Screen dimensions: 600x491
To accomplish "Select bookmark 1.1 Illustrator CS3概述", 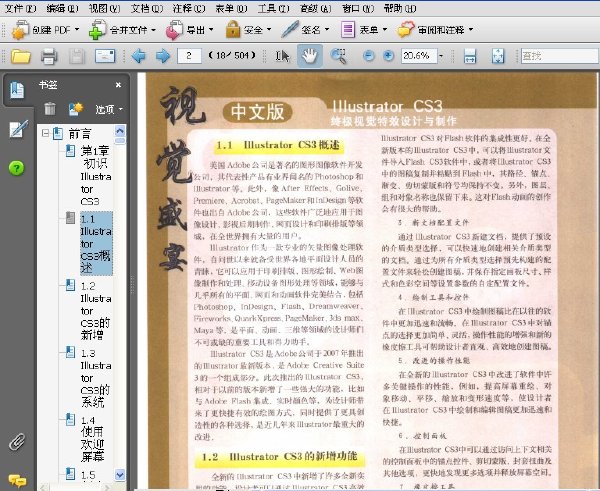I will [x=96, y=243].
